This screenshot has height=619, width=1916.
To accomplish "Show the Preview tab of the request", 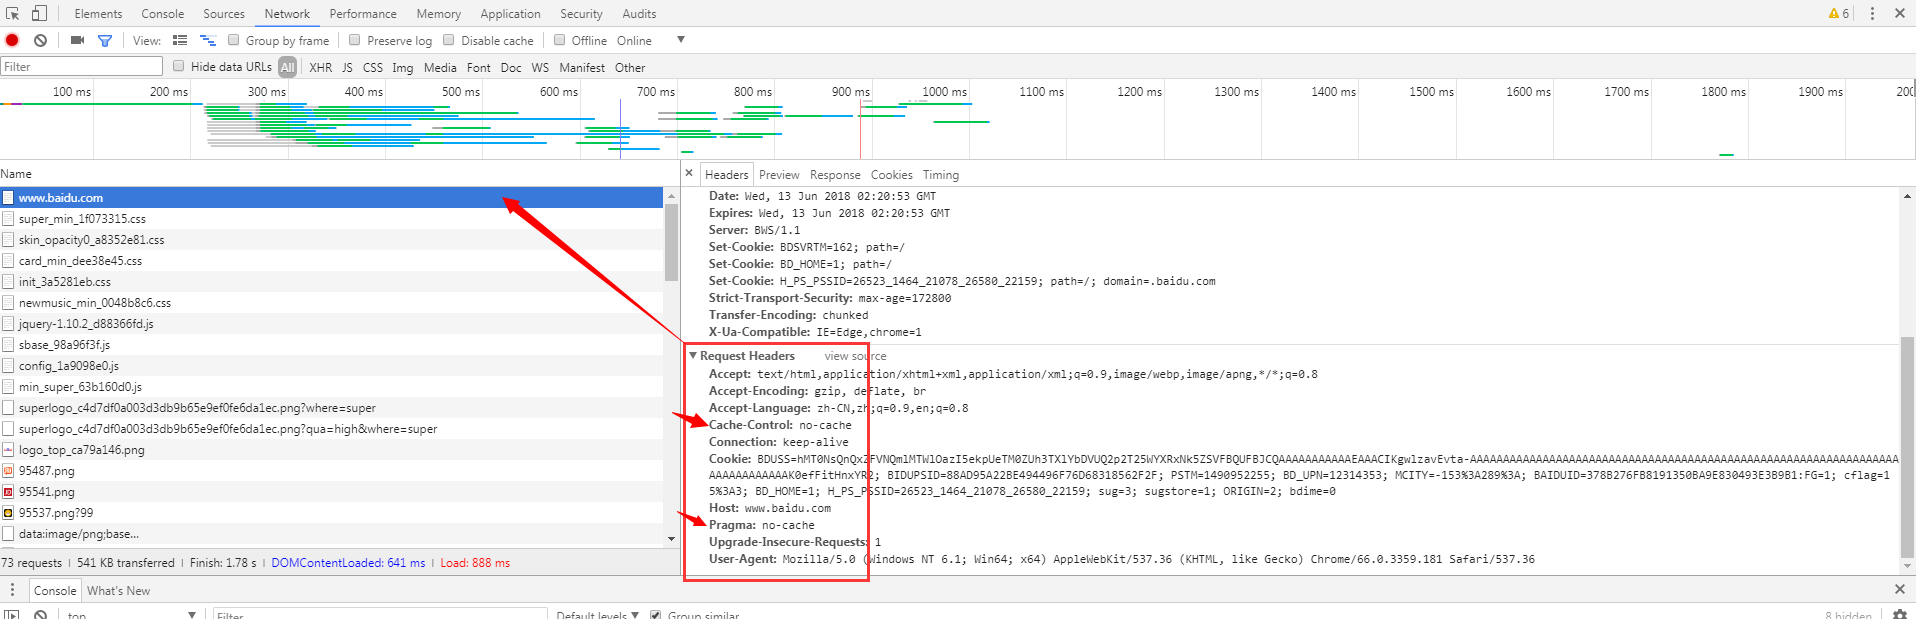I will [x=779, y=174].
